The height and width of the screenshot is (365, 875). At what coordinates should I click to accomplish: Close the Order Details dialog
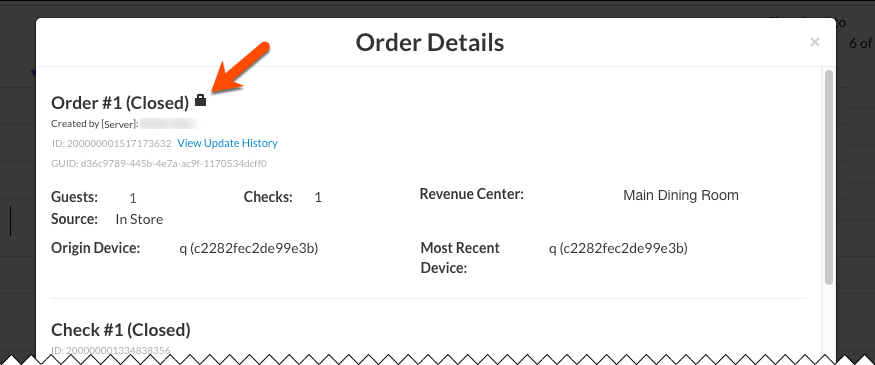coord(815,42)
